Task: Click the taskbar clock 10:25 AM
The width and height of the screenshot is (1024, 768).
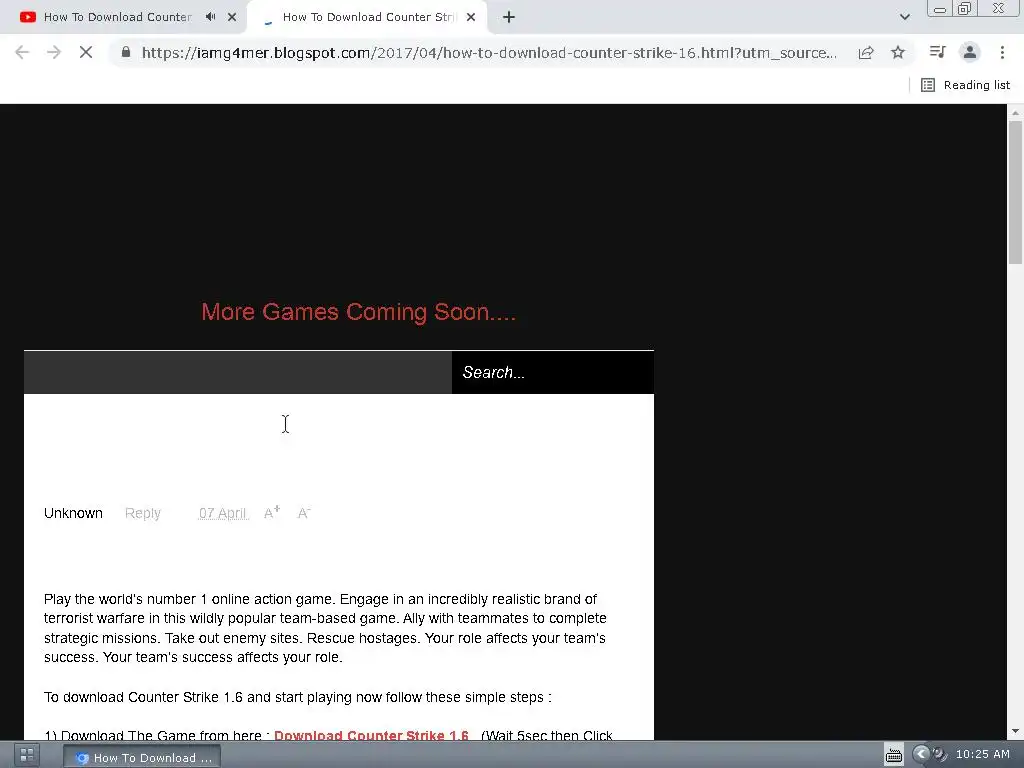Action: pyautogui.click(x=983, y=754)
